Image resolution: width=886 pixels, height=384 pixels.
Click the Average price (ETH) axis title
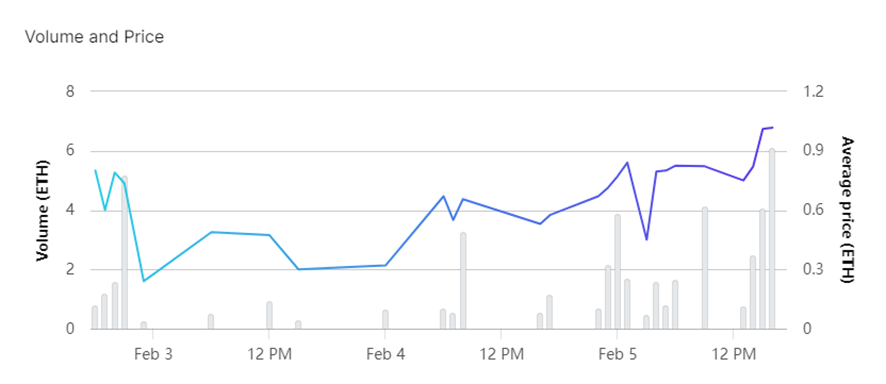[846, 209]
